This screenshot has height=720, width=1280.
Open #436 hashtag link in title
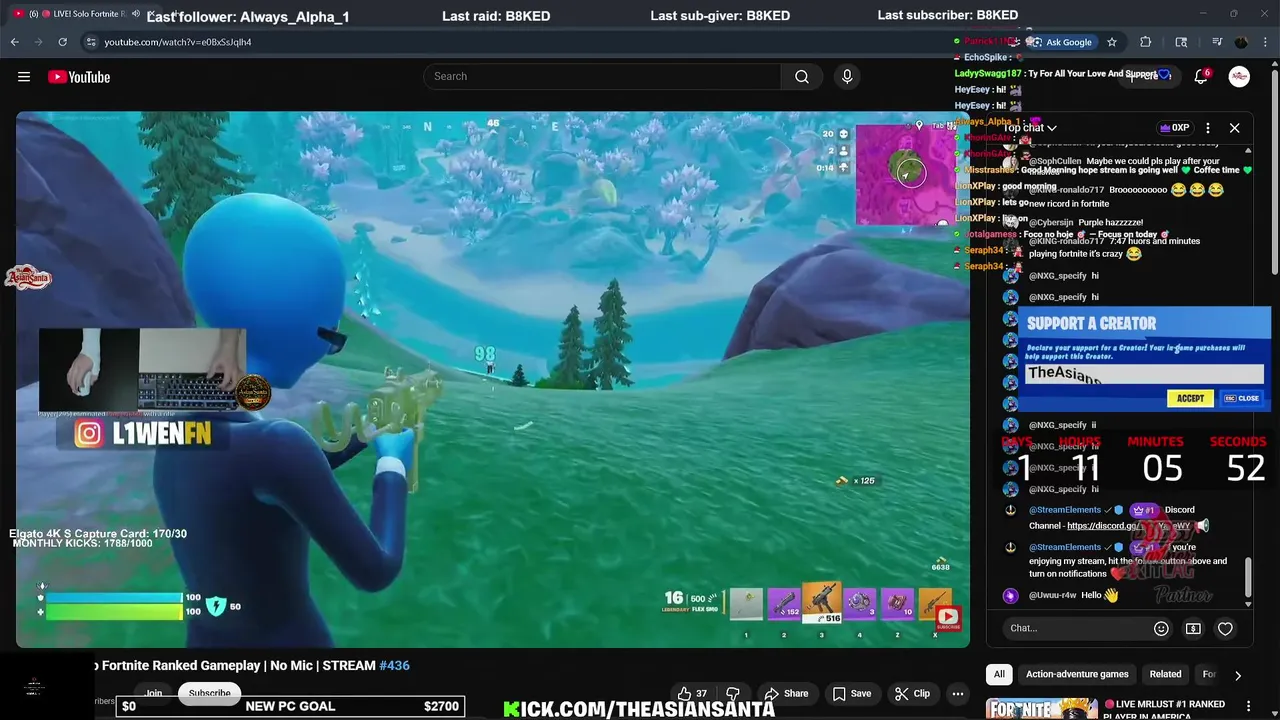(x=394, y=665)
